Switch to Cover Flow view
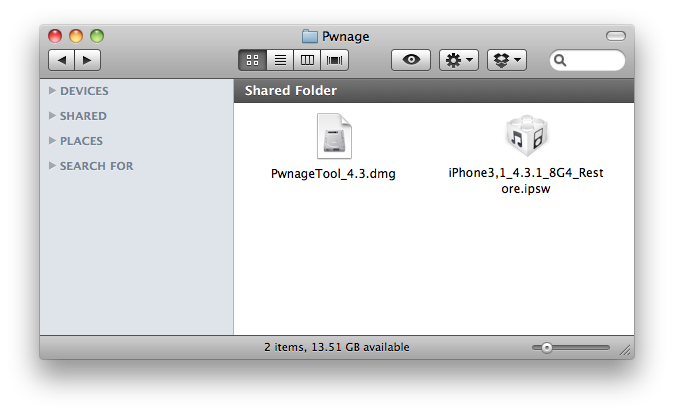Screen dimensions: 674x414 tap(335, 60)
